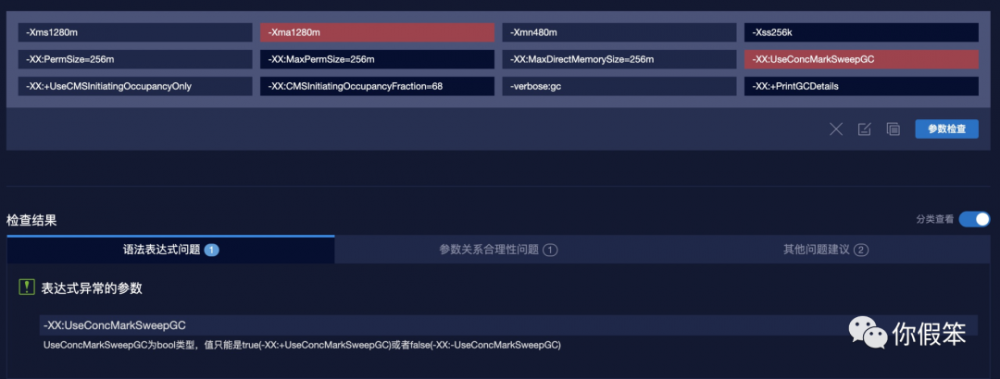Click the X clear icon

tap(835, 130)
